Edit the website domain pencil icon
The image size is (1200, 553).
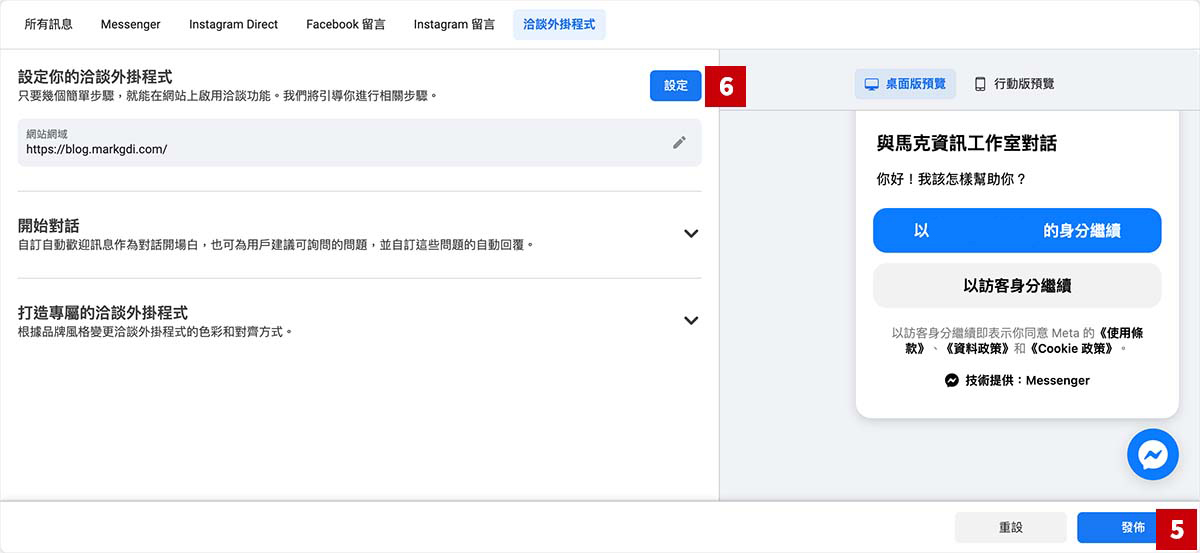point(680,142)
